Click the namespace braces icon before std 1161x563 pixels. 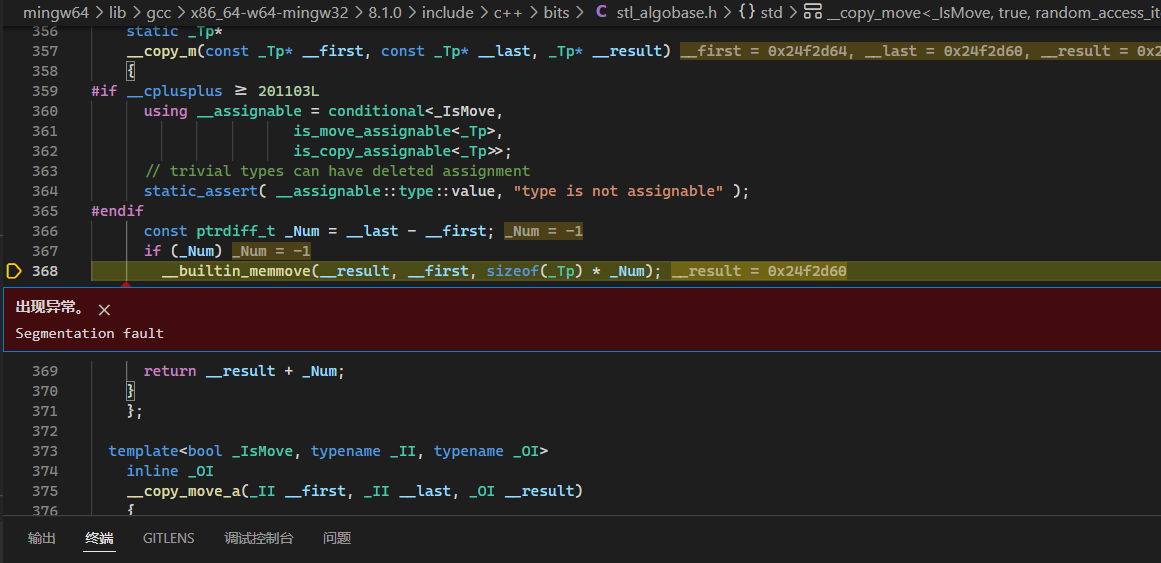pyautogui.click(x=747, y=13)
